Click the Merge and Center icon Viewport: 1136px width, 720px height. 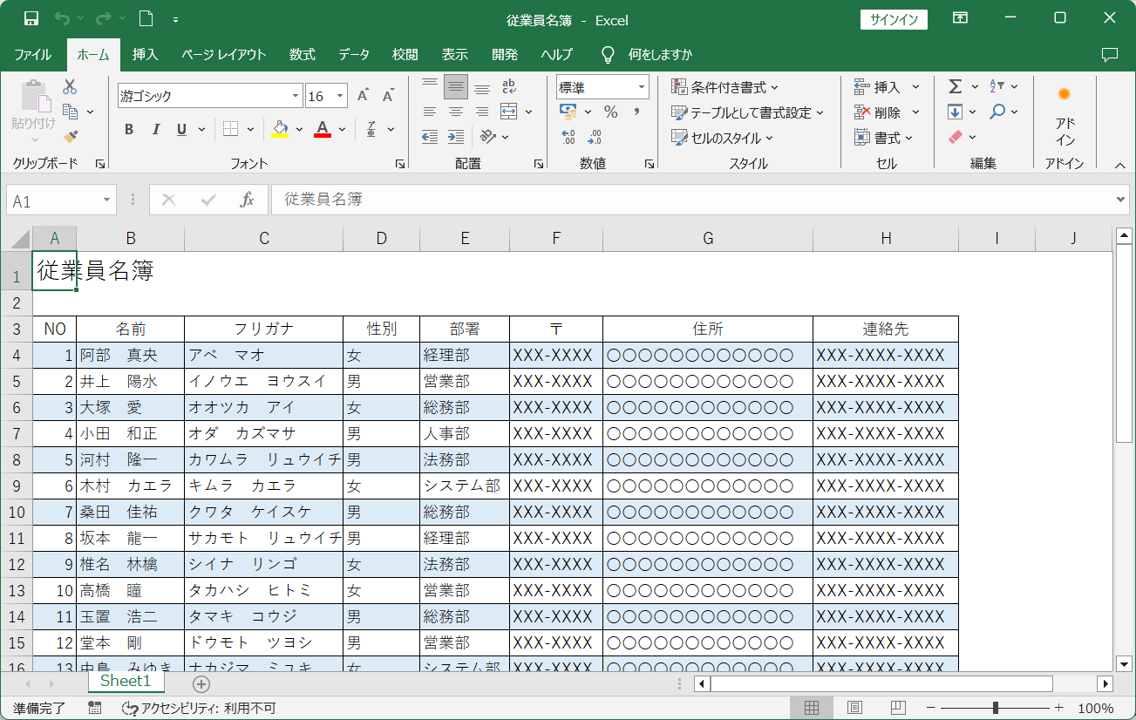[x=509, y=112]
